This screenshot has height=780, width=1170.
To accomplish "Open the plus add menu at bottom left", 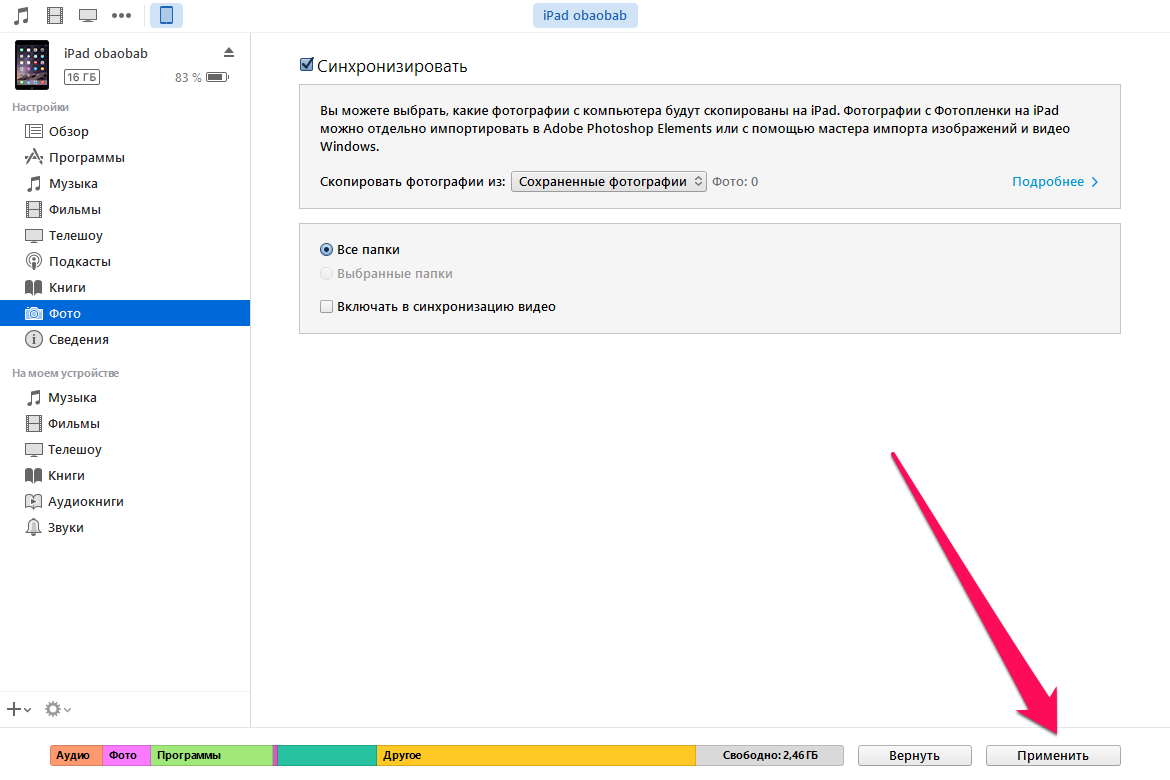I will (x=18, y=709).
